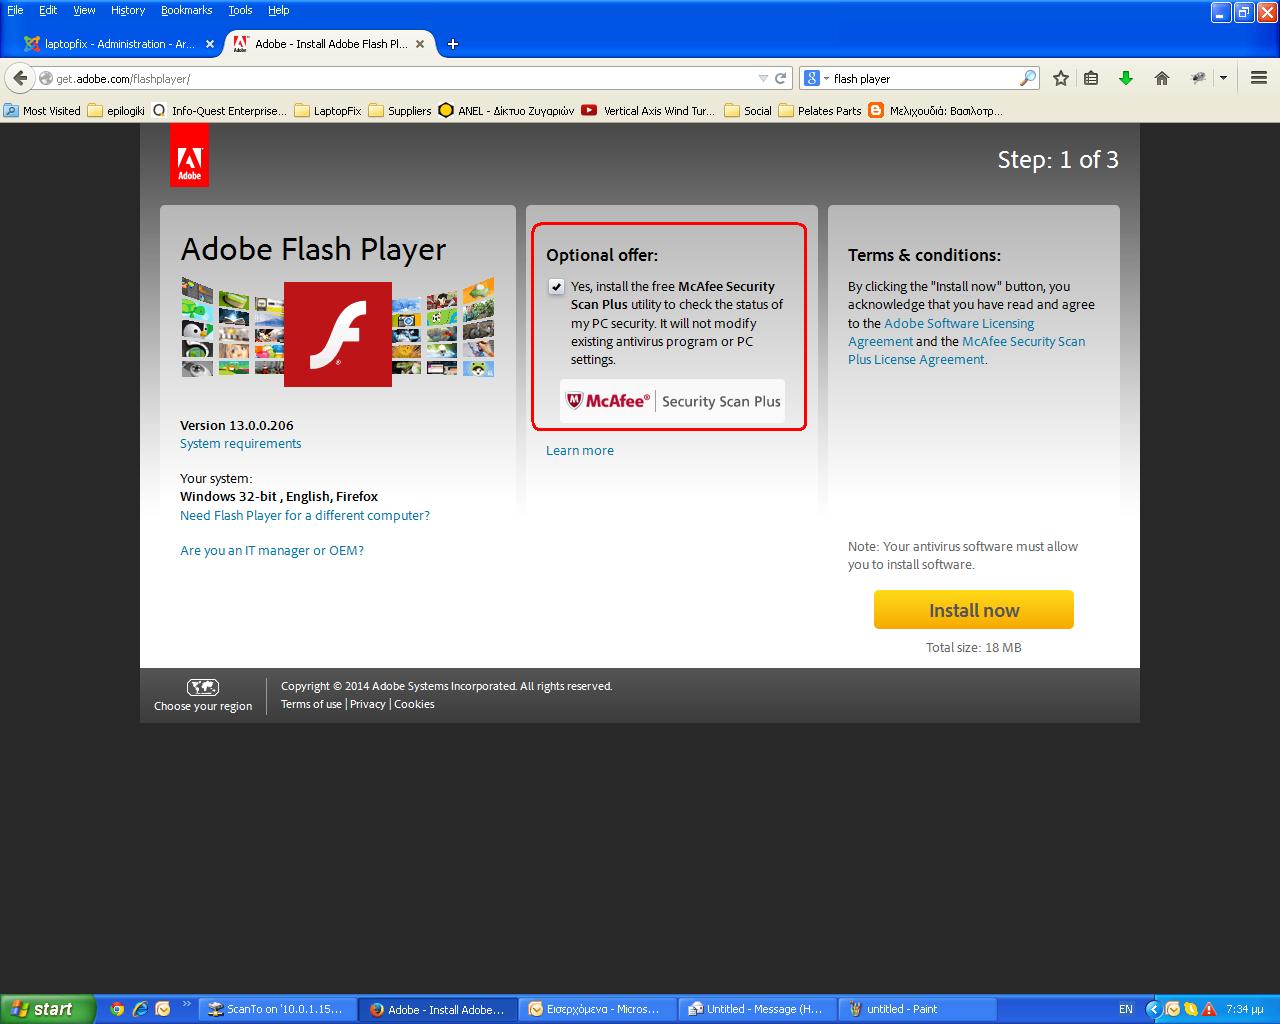Open the bookmarks list icon
This screenshot has width=1280, height=1024.
1091,78
